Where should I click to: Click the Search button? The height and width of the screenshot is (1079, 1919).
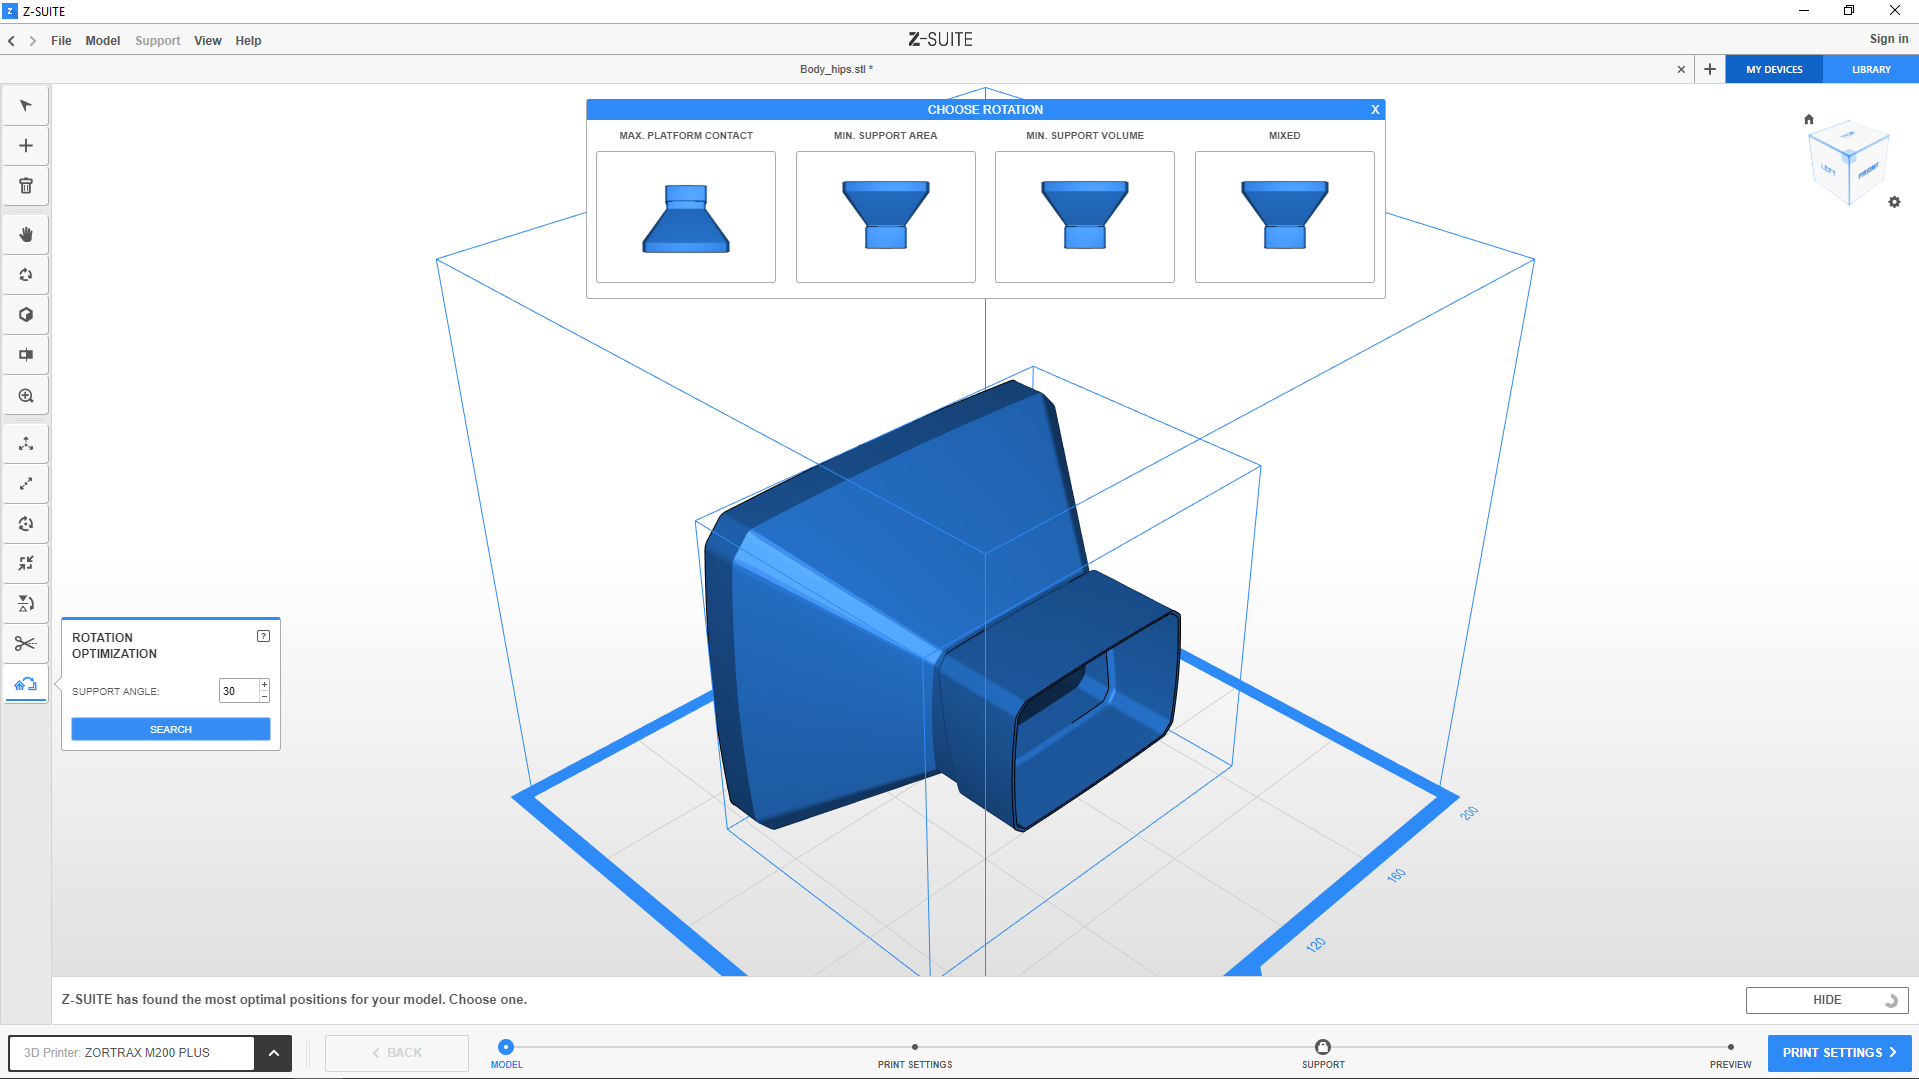pyautogui.click(x=171, y=730)
